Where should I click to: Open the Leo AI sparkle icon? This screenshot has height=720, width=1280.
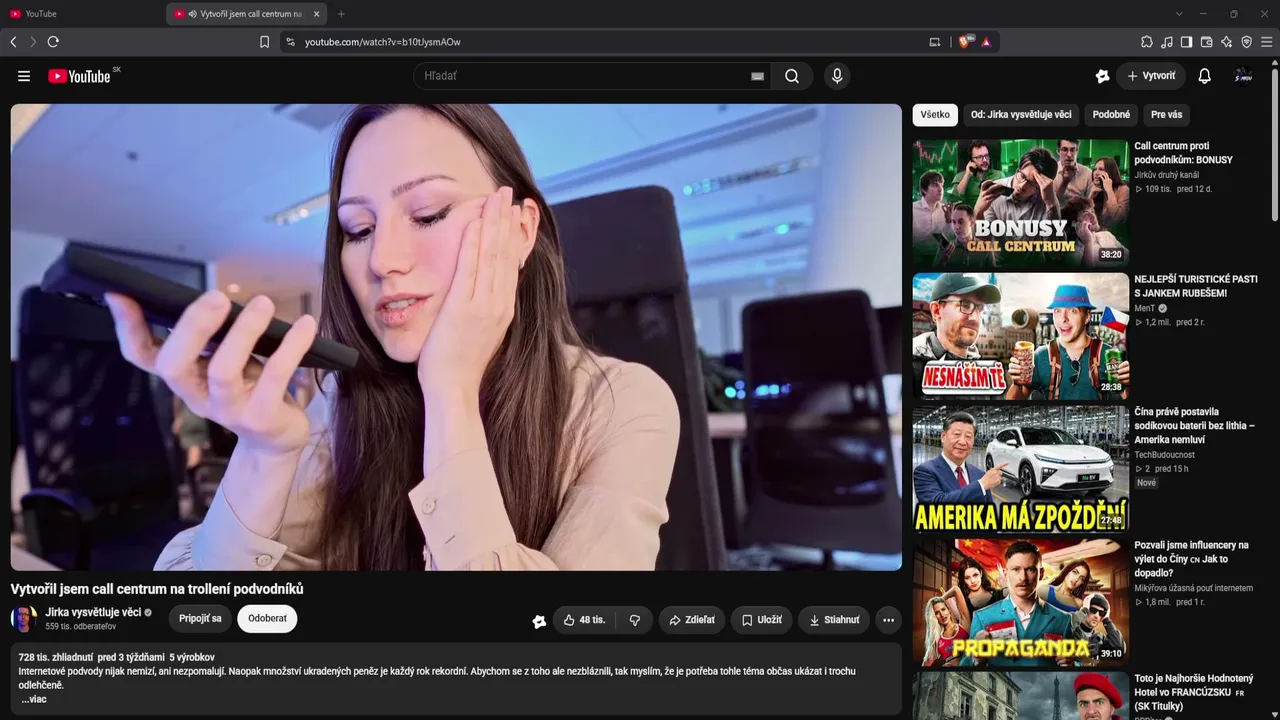click(1226, 42)
